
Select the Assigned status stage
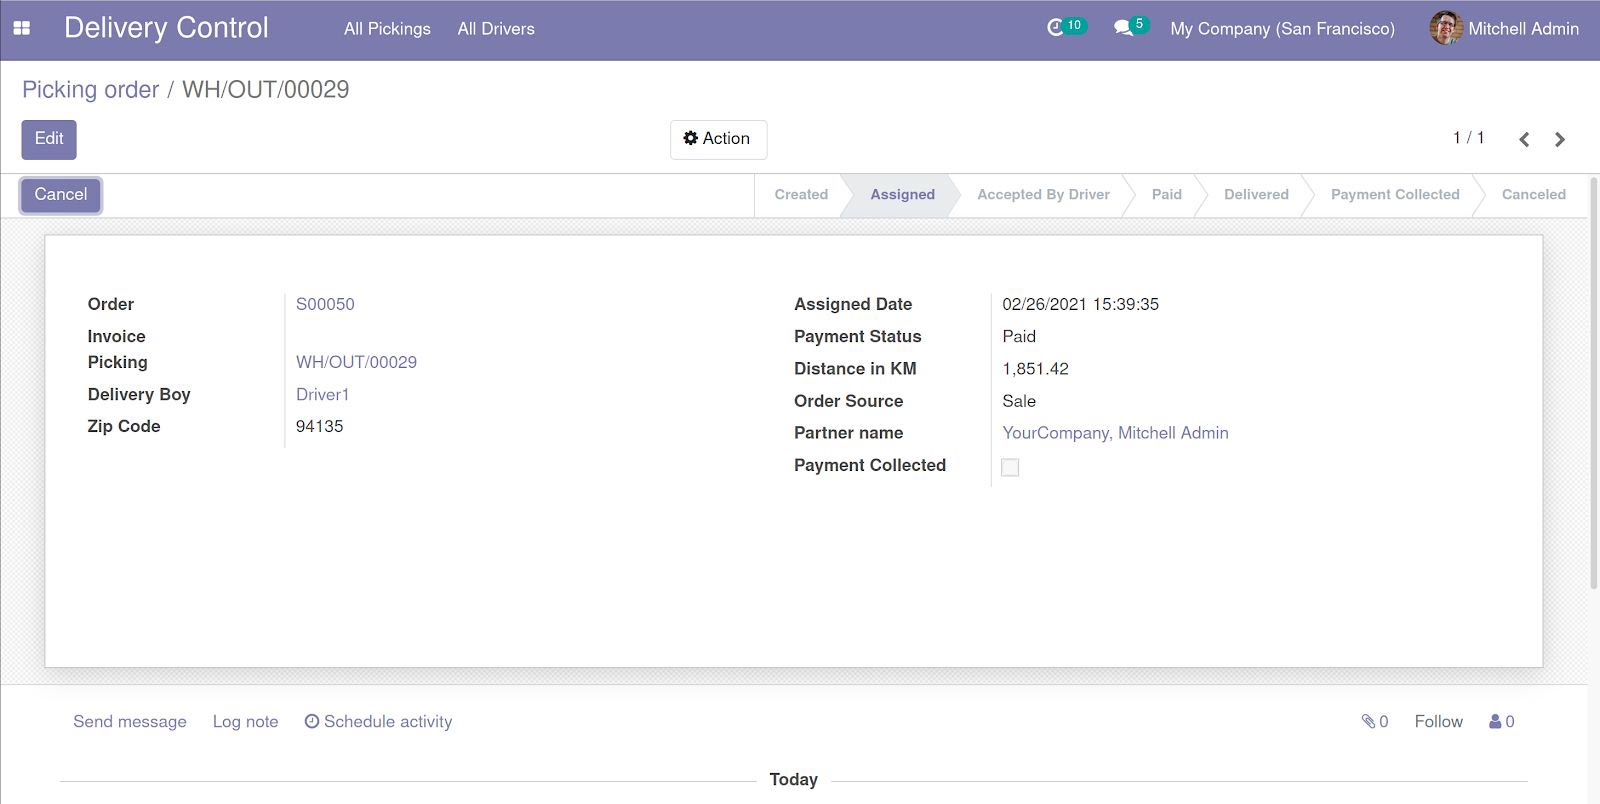click(902, 195)
